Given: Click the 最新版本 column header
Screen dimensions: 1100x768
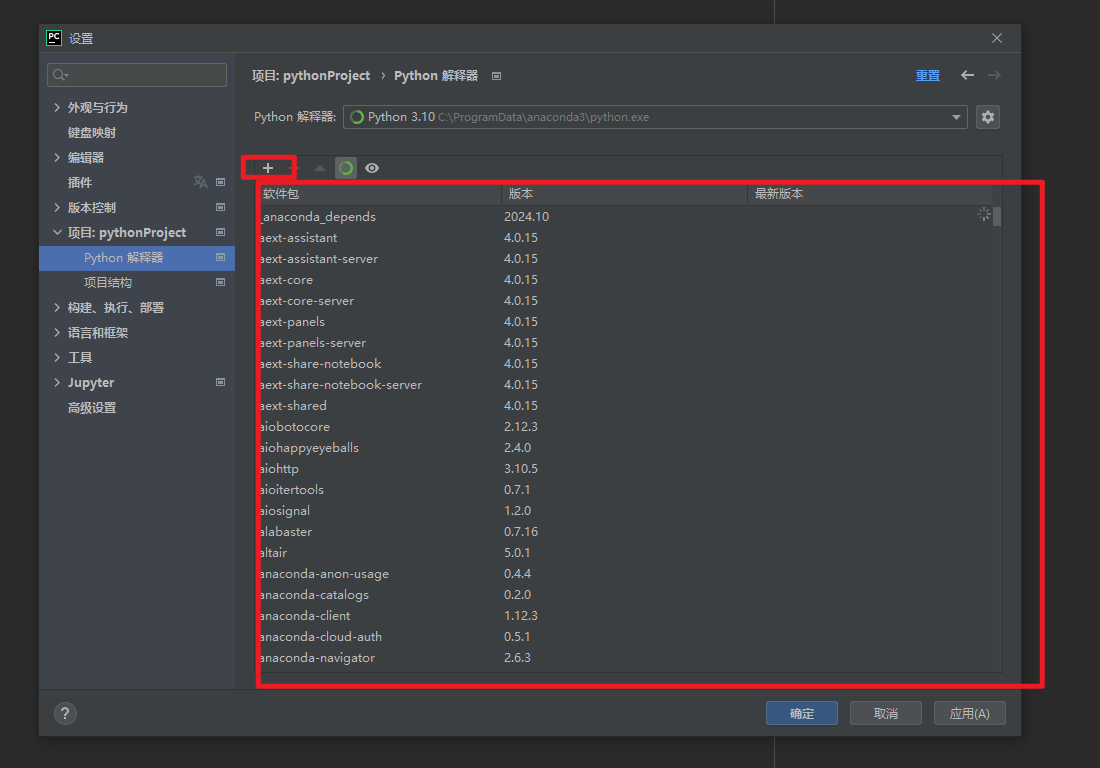Looking at the screenshot, I should (870, 194).
